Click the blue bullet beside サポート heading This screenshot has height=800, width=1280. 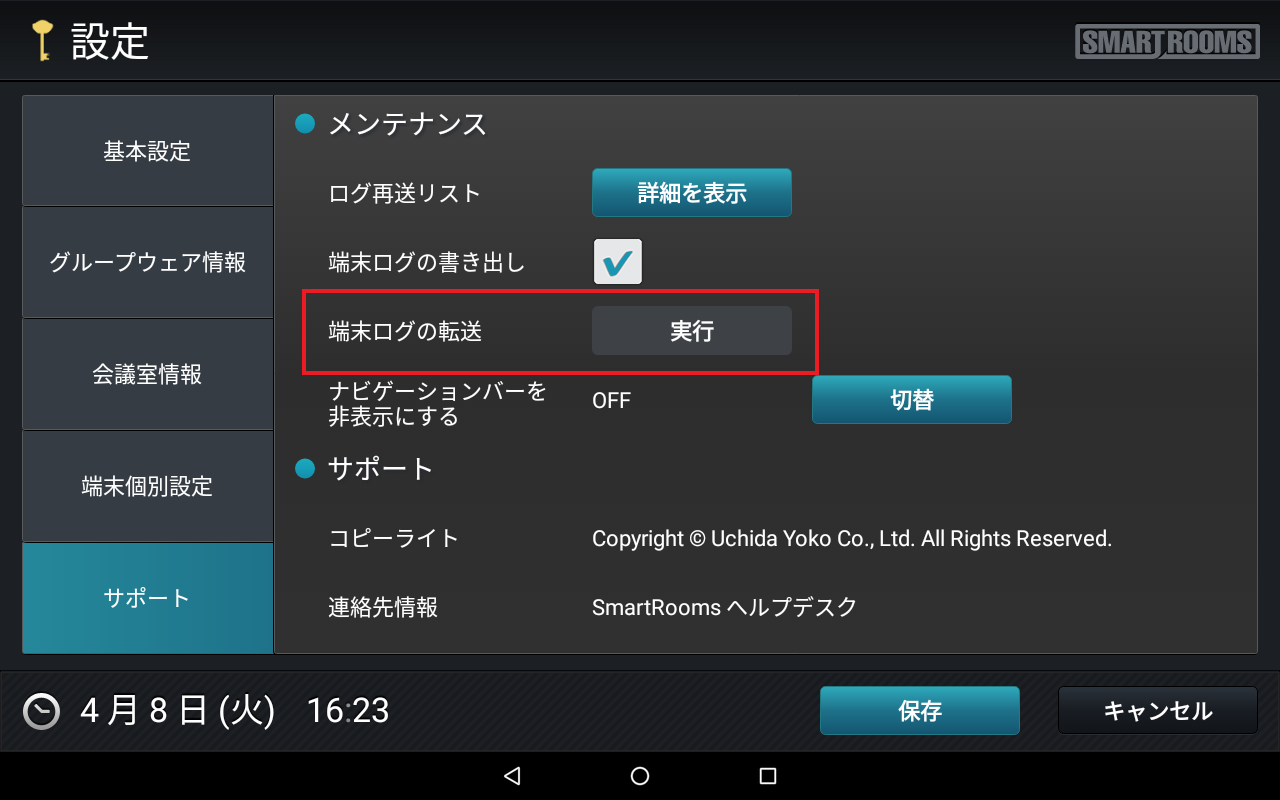click(x=305, y=468)
